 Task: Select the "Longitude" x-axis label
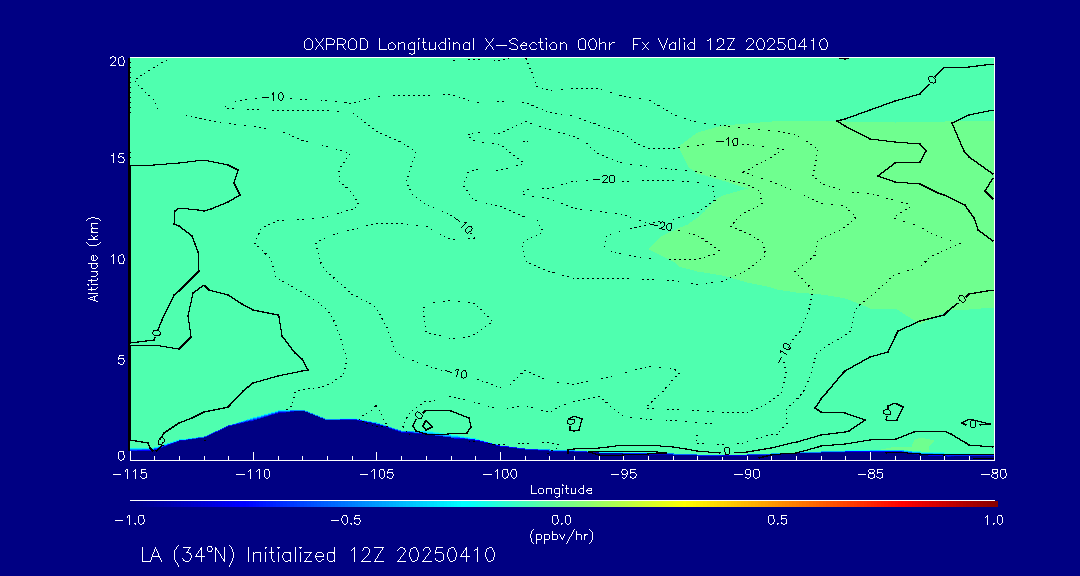pos(561,490)
